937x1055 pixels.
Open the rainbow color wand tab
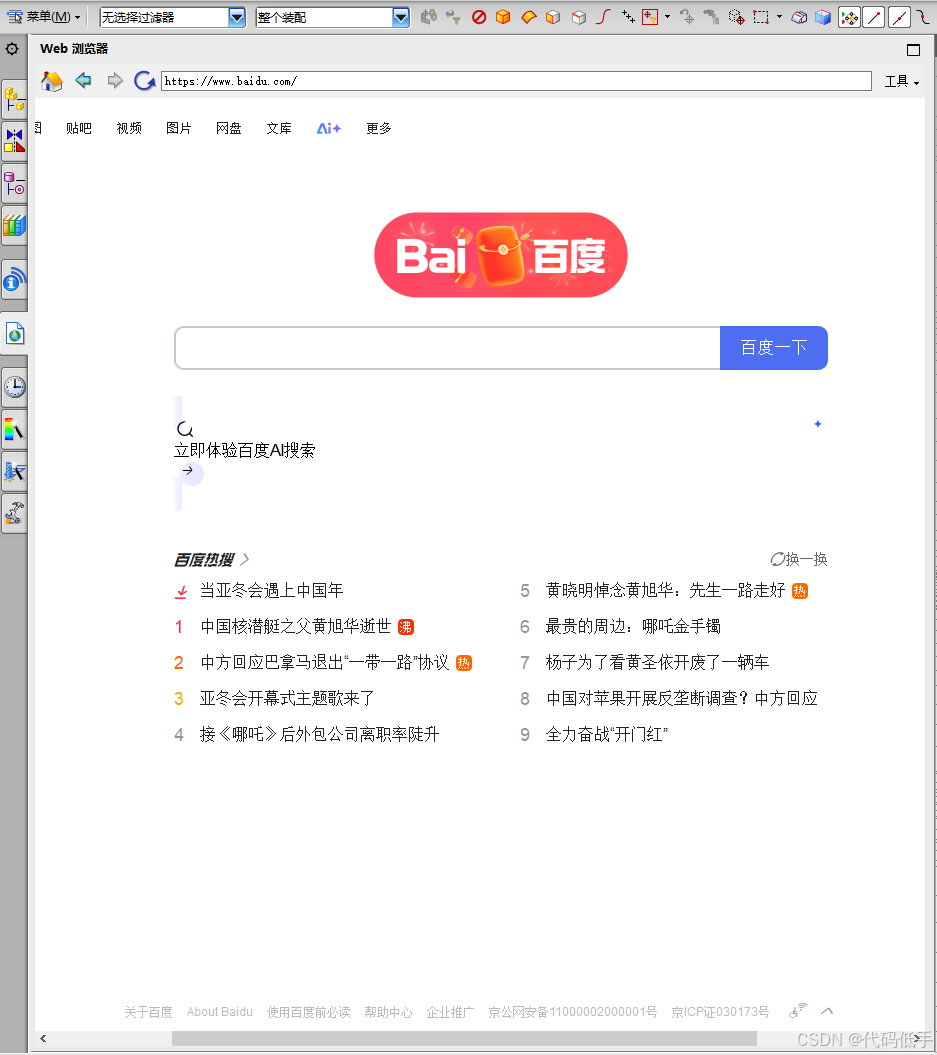click(x=15, y=429)
